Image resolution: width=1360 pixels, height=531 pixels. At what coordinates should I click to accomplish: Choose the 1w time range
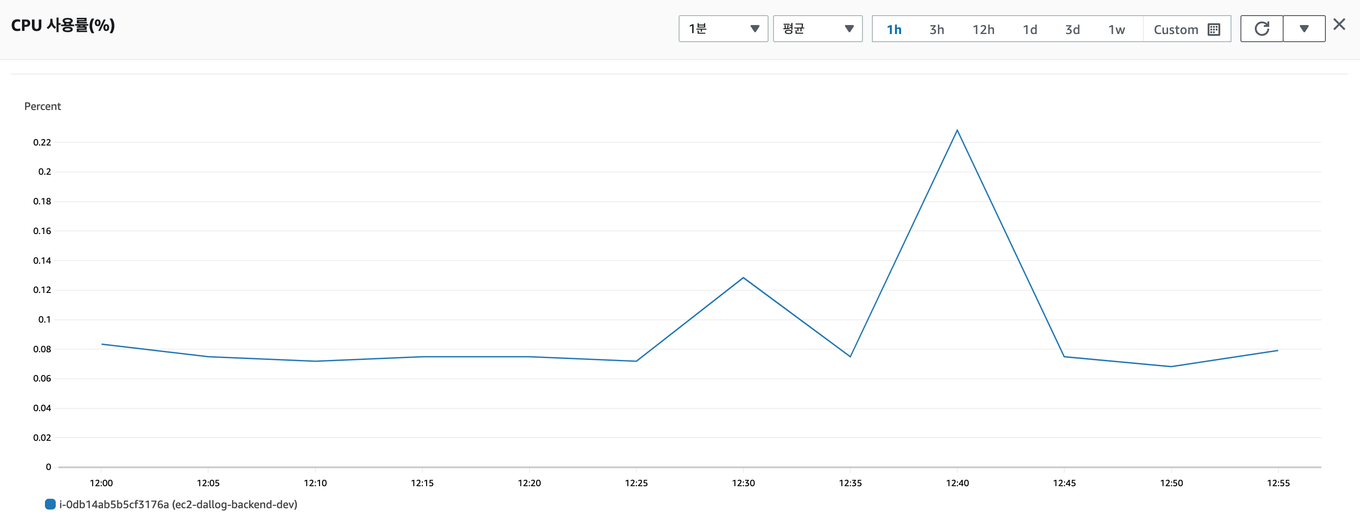(x=1116, y=30)
